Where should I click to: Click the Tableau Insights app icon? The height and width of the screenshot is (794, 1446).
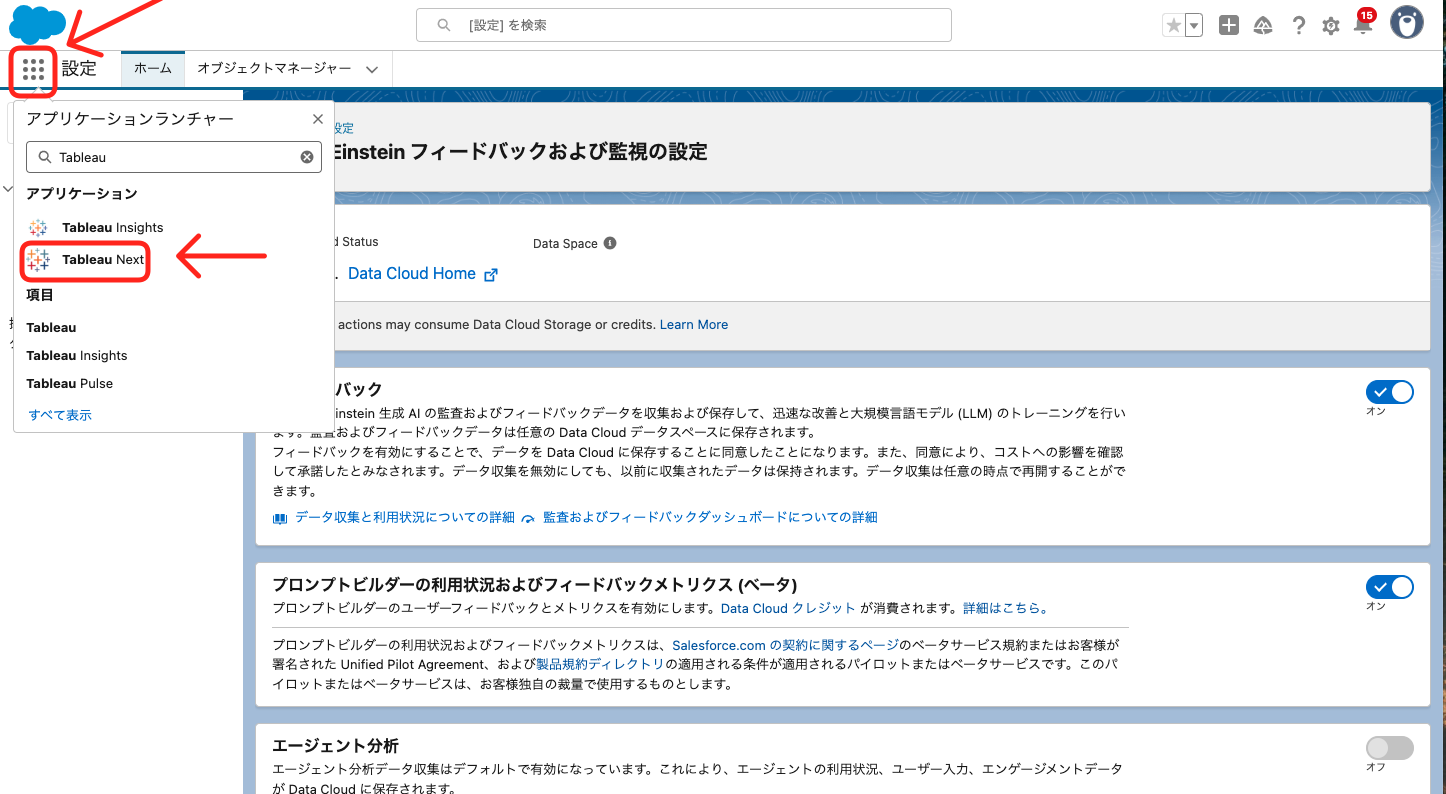(38, 228)
